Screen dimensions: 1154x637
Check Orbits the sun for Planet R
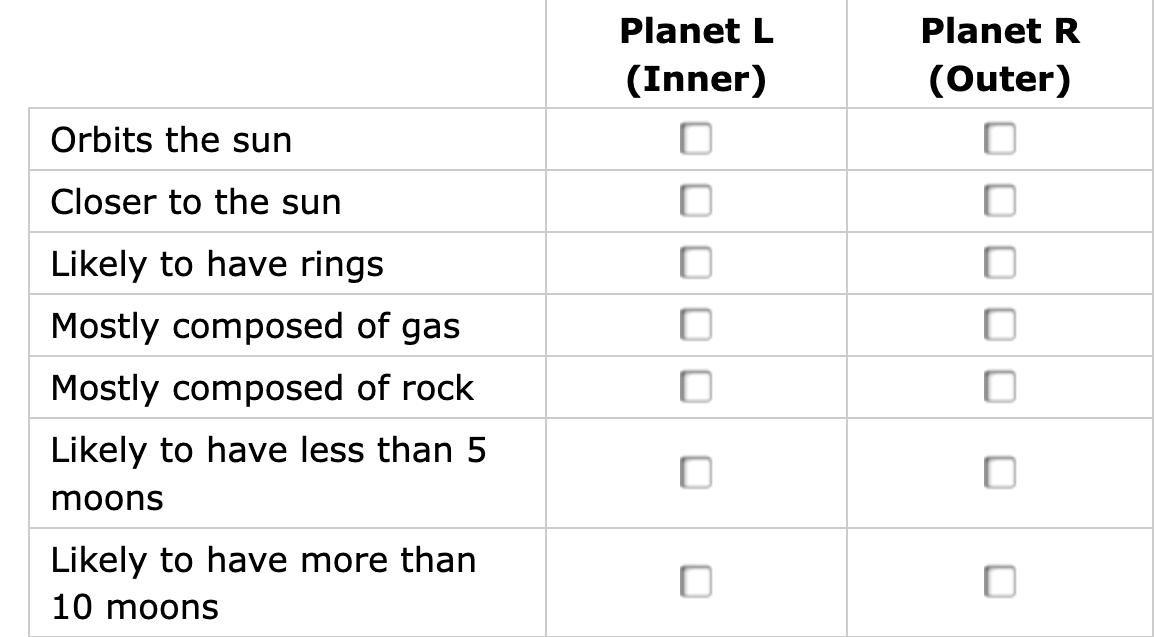click(x=999, y=139)
